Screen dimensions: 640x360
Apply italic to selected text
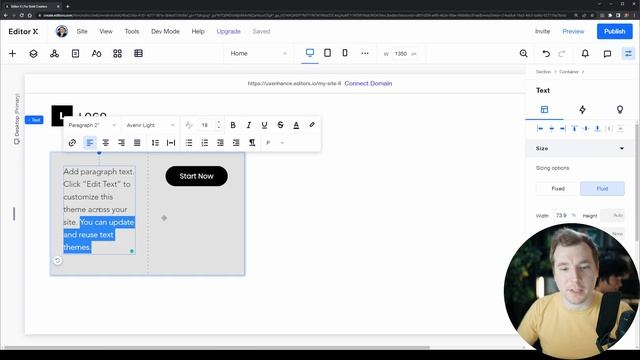[249, 125]
